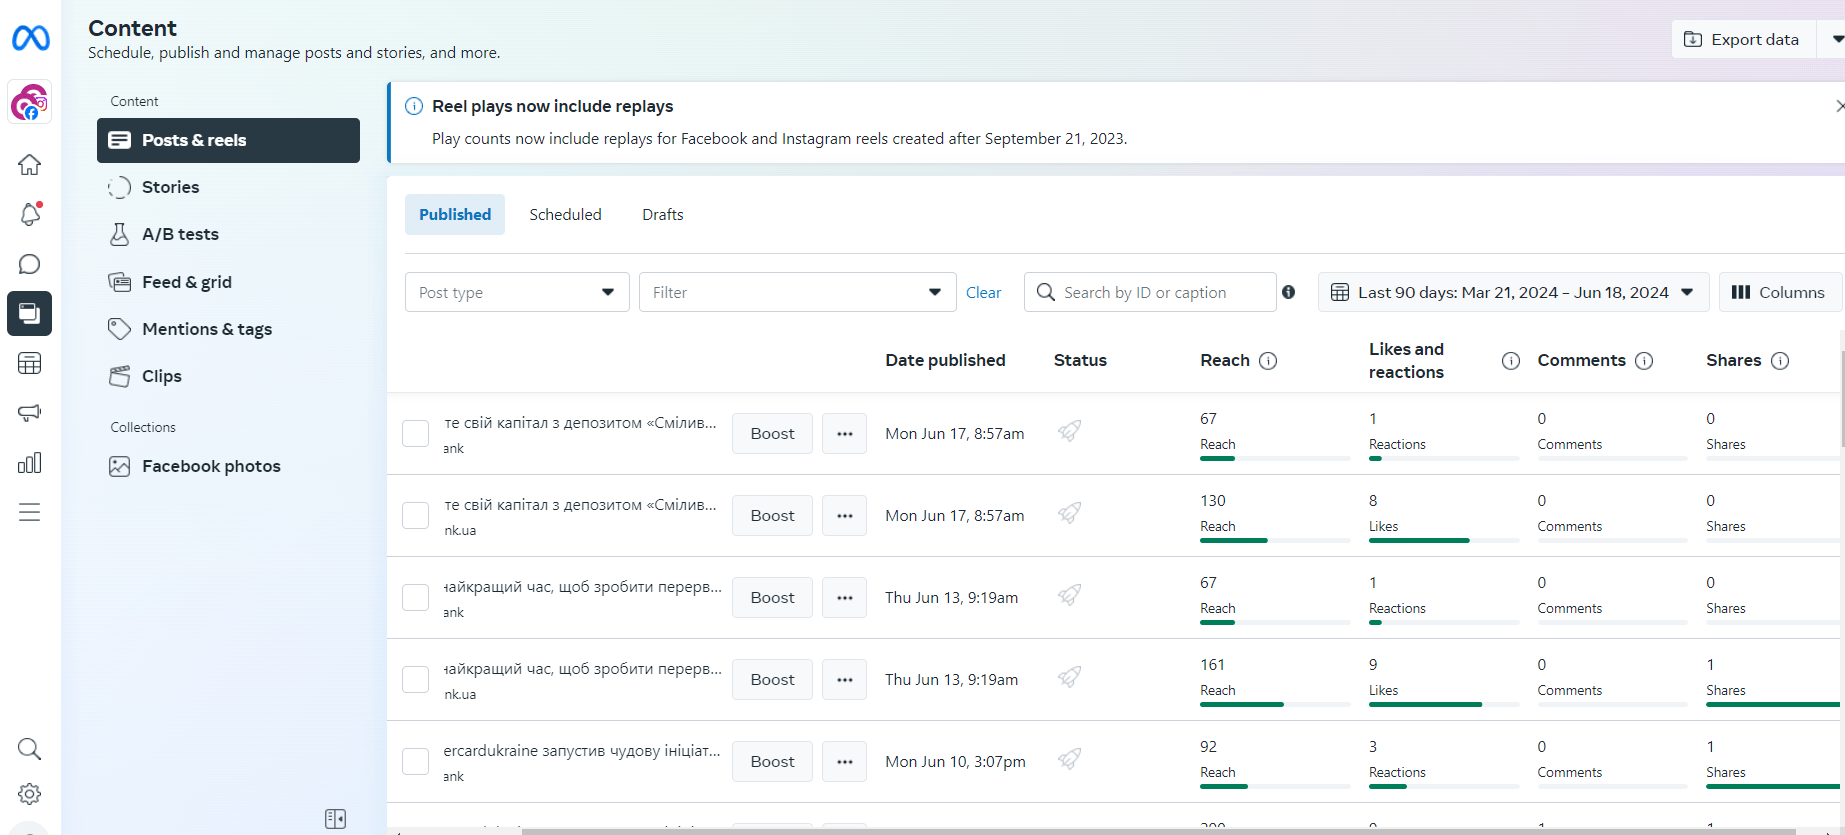Open the Columns selector
Screen dimensions: 1845x835
click(1780, 292)
